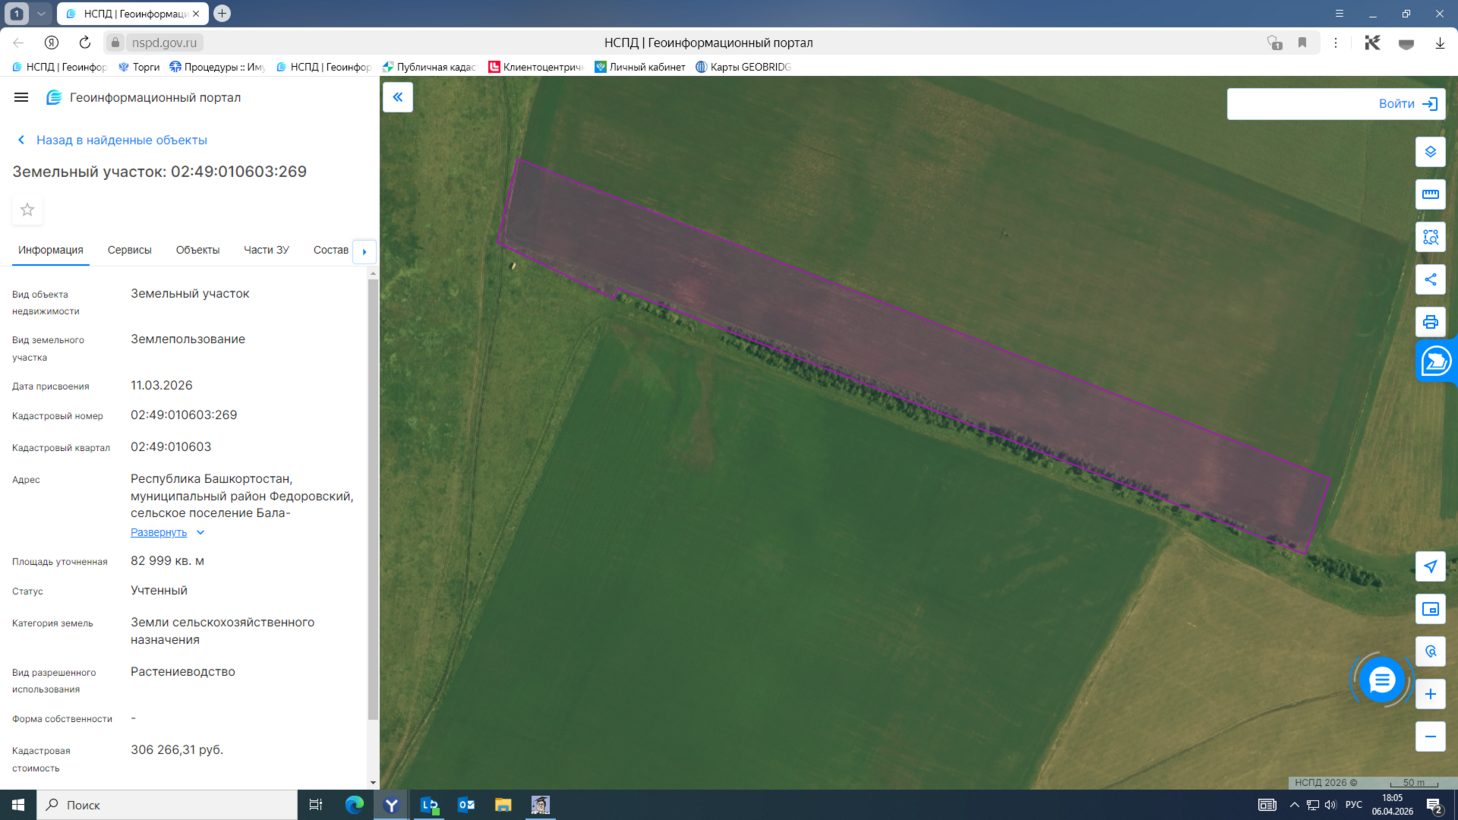Screen dimensions: 1458x820
Task: Zoom in on the map
Action: pos(1430,694)
